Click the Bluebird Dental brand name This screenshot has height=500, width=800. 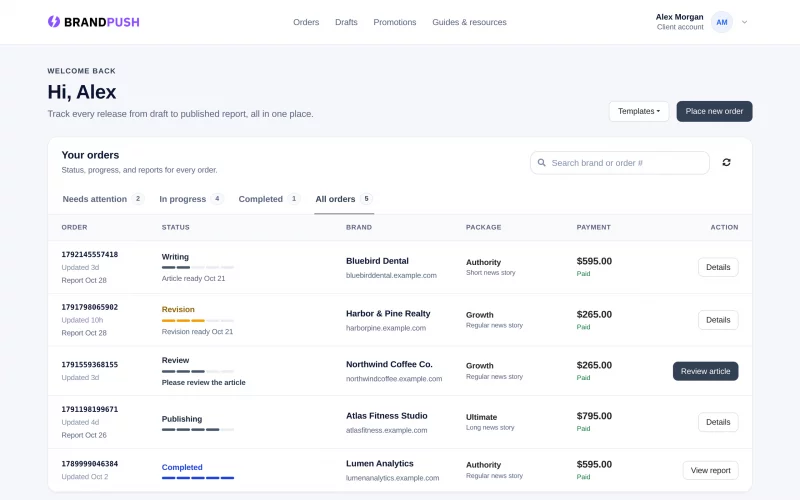[377, 261]
